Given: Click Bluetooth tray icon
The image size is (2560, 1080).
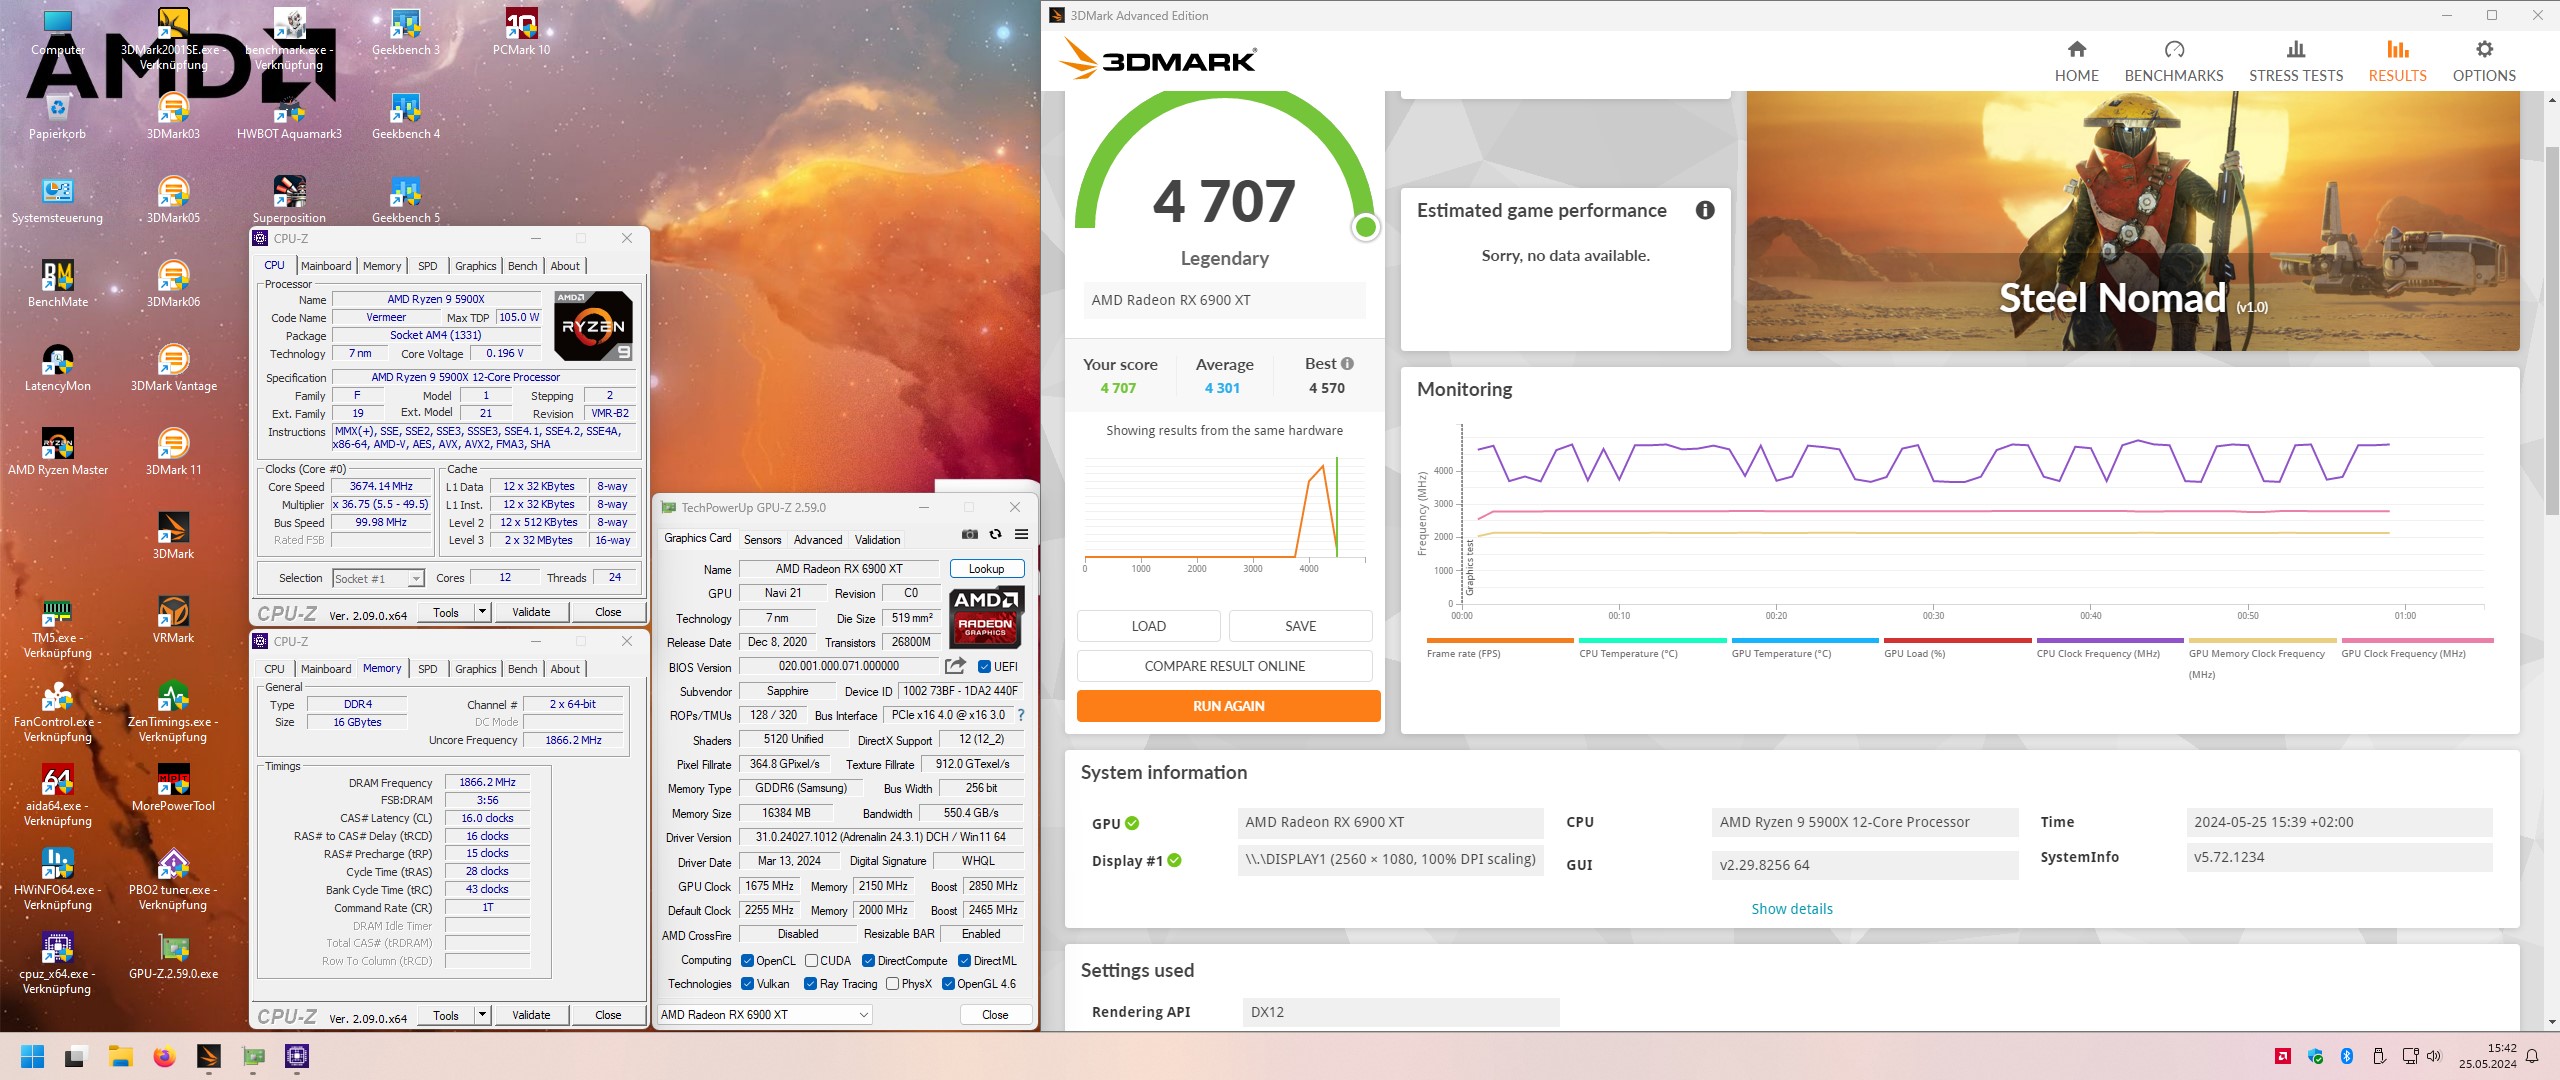Looking at the screenshot, I should (x=2347, y=1056).
